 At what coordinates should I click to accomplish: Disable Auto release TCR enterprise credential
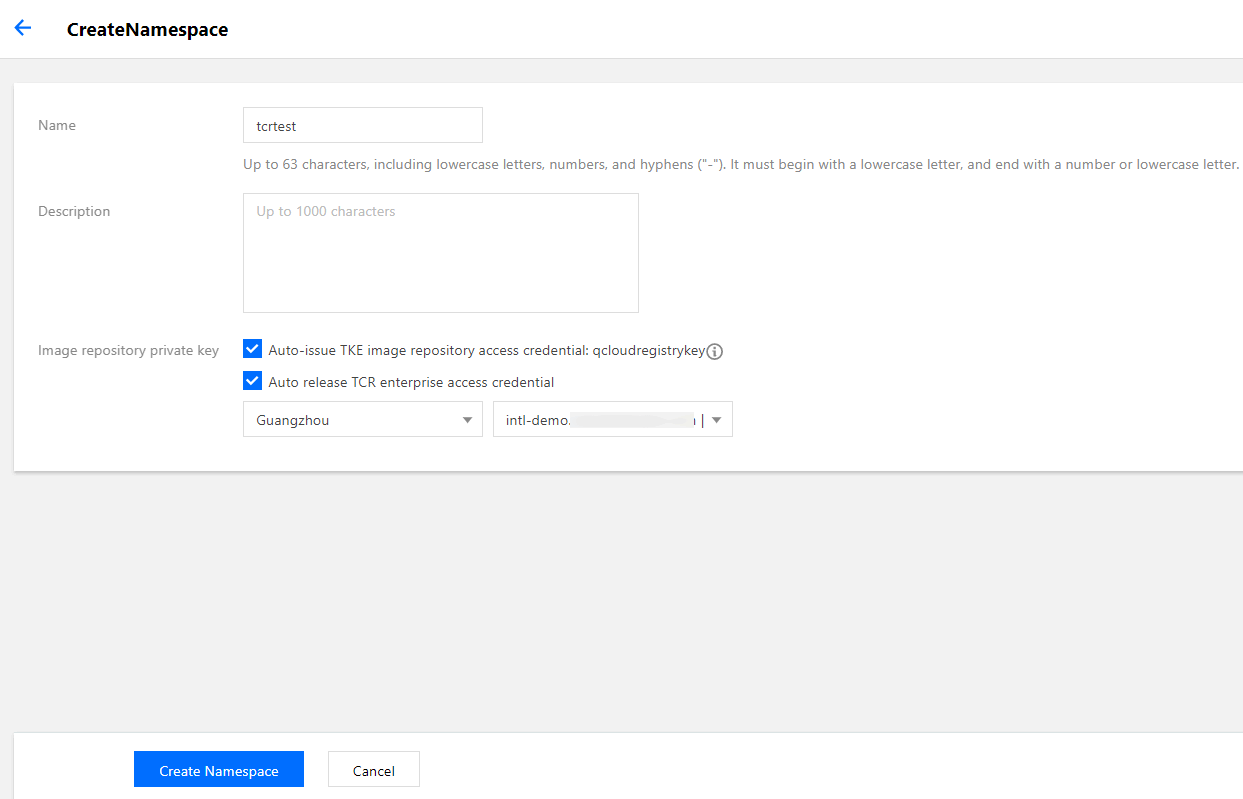click(x=253, y=381)
